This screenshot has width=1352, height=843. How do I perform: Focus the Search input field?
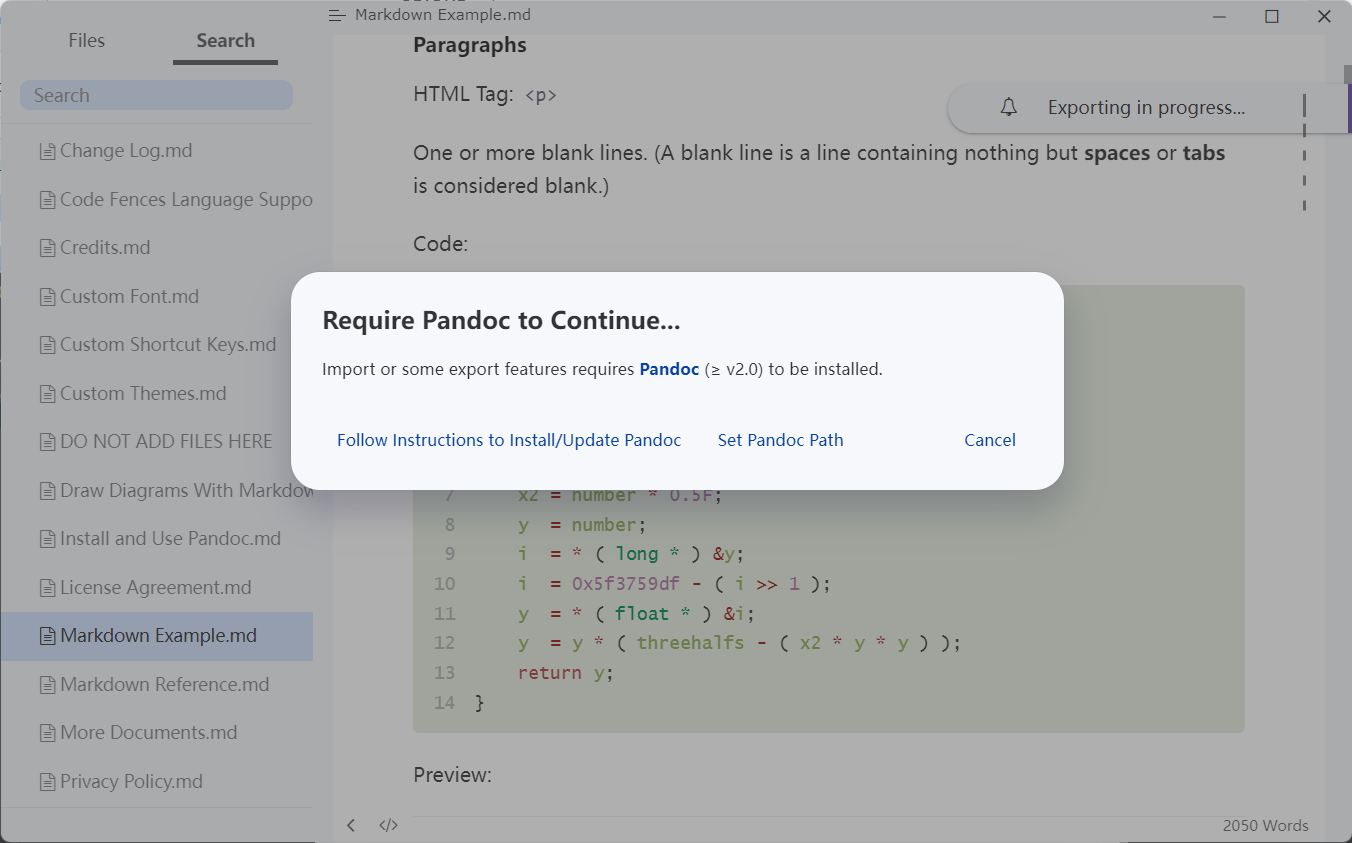[156, 95]
